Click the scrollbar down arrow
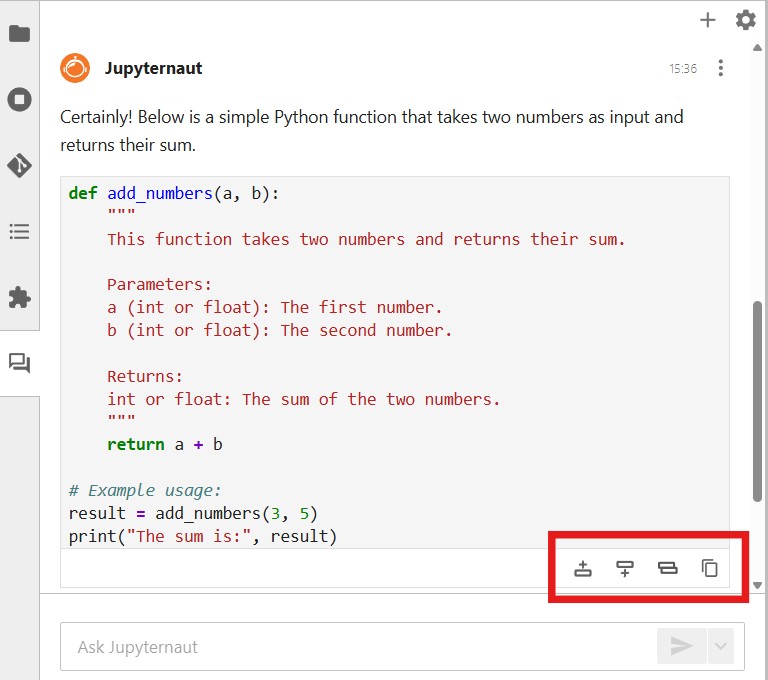The height and width of the screenshot is (680, 768). [757, 585]
